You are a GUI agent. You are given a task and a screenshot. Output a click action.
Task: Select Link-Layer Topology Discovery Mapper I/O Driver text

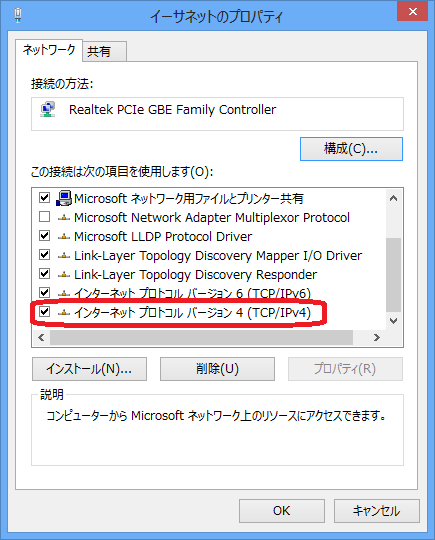[218, 256]
